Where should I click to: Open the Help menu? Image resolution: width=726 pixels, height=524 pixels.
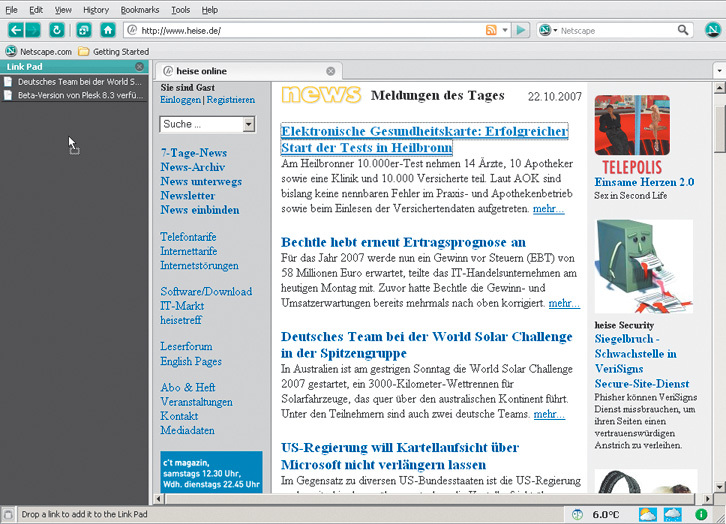[210, 10]
